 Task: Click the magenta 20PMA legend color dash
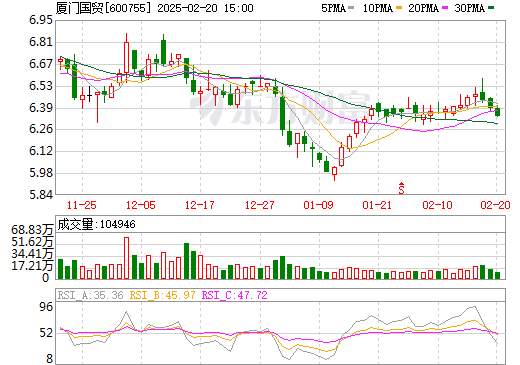click(445, 8)
